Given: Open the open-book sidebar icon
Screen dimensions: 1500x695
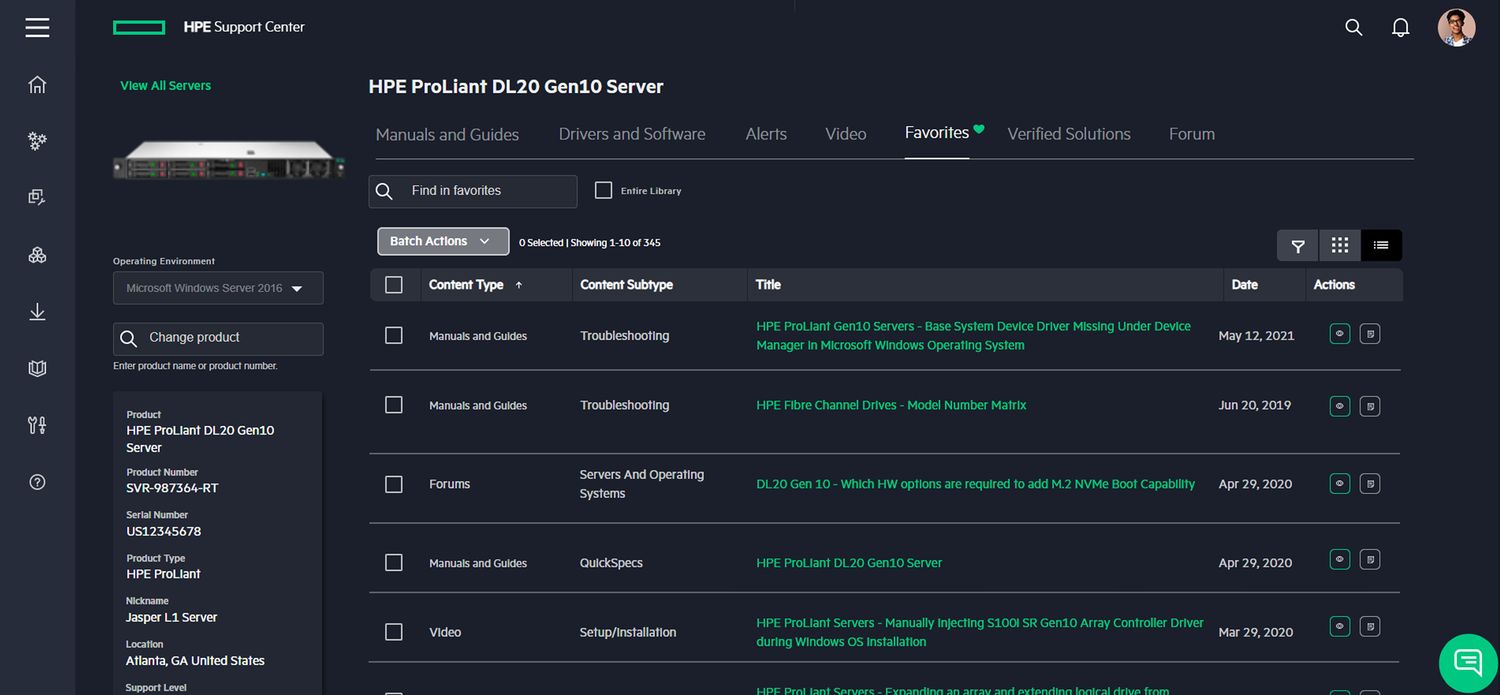Looking at the screenshot, I should tap(37, 368).
